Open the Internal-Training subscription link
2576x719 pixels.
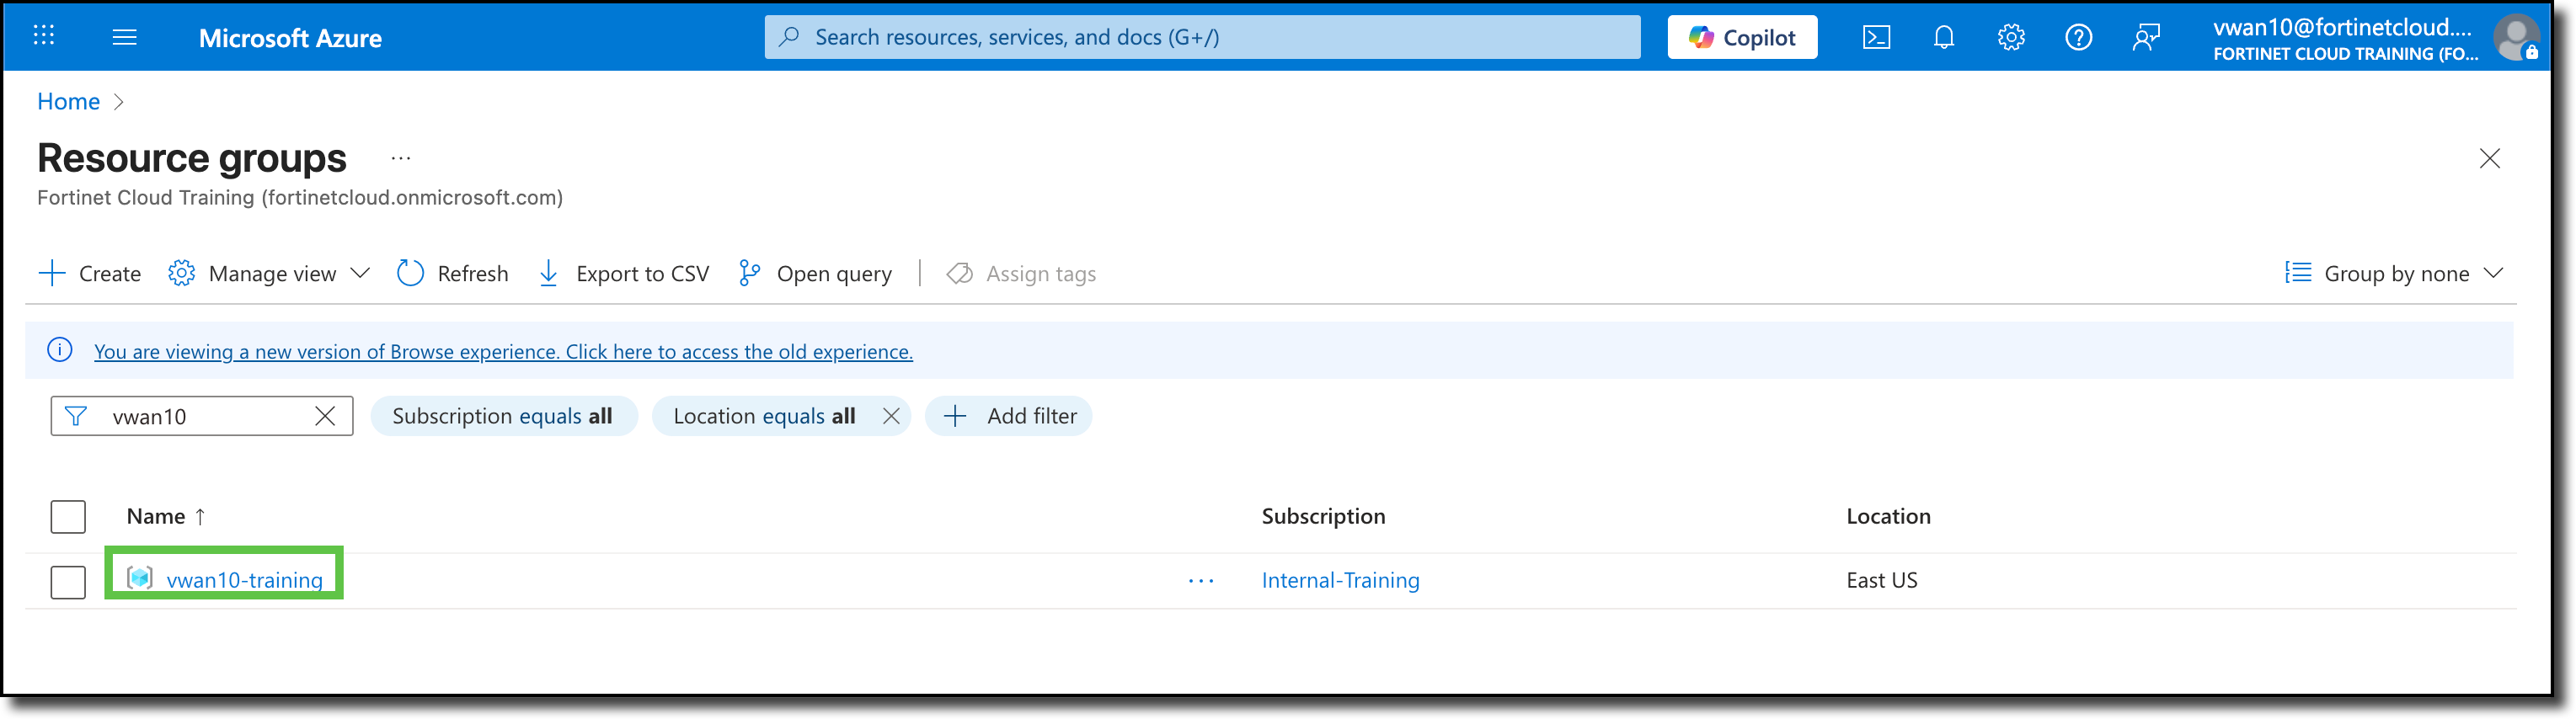pos(1340,580)
